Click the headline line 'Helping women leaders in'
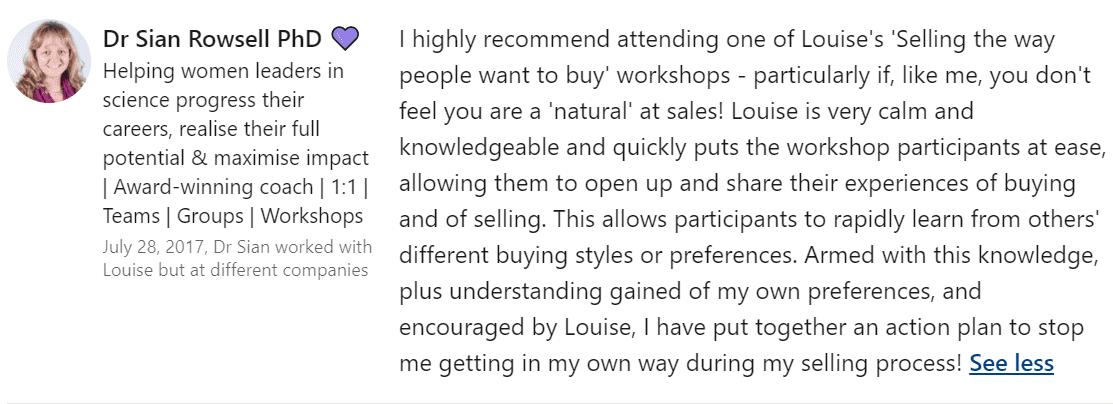1113x404 pixels. 223,72
